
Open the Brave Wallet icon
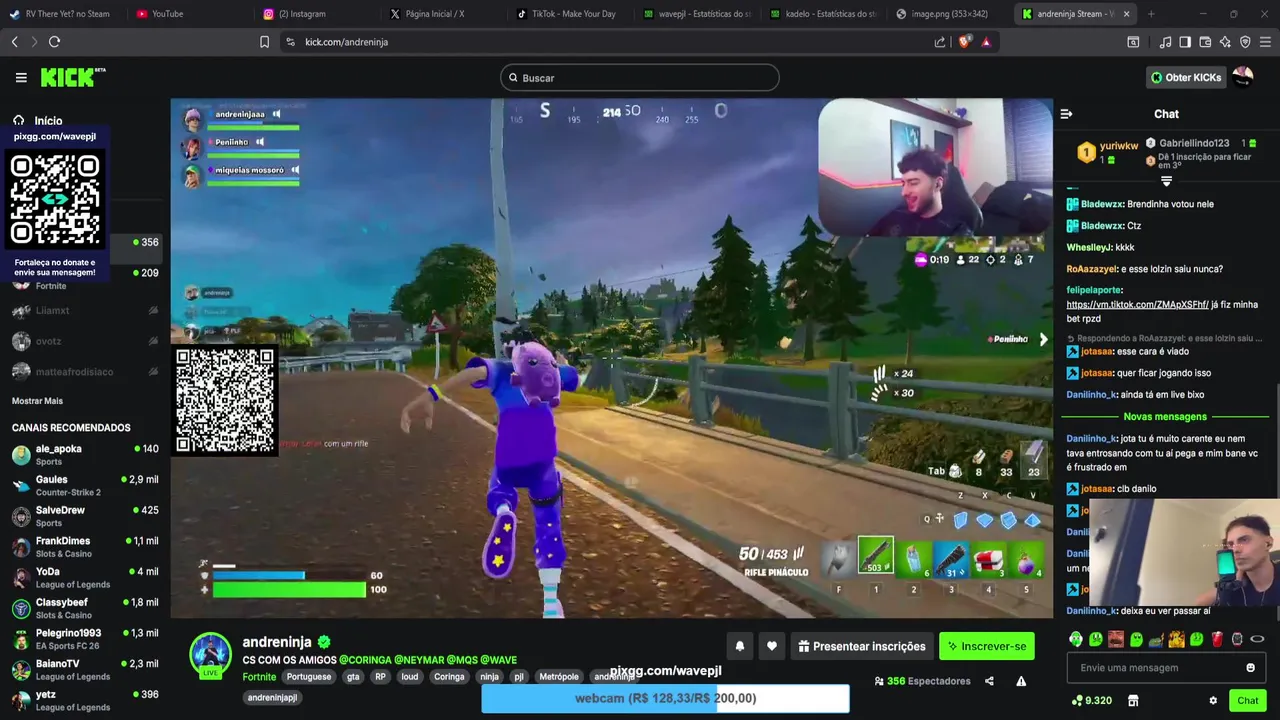1205,42
